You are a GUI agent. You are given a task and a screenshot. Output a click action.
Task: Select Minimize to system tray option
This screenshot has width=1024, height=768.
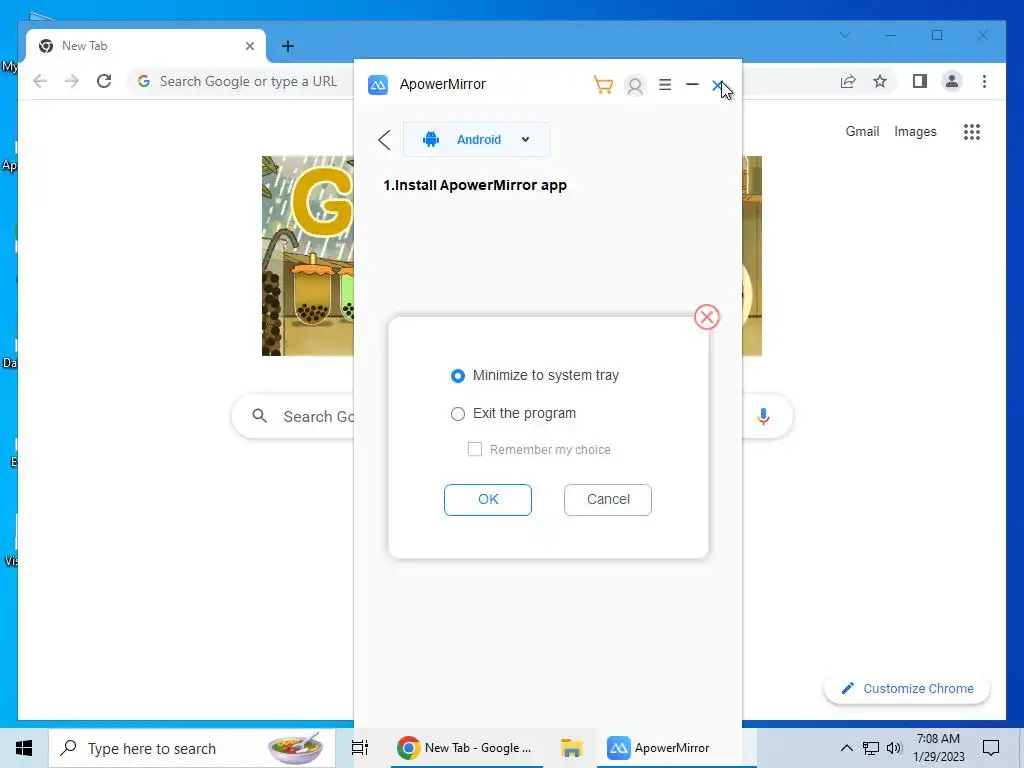(535, 376)
